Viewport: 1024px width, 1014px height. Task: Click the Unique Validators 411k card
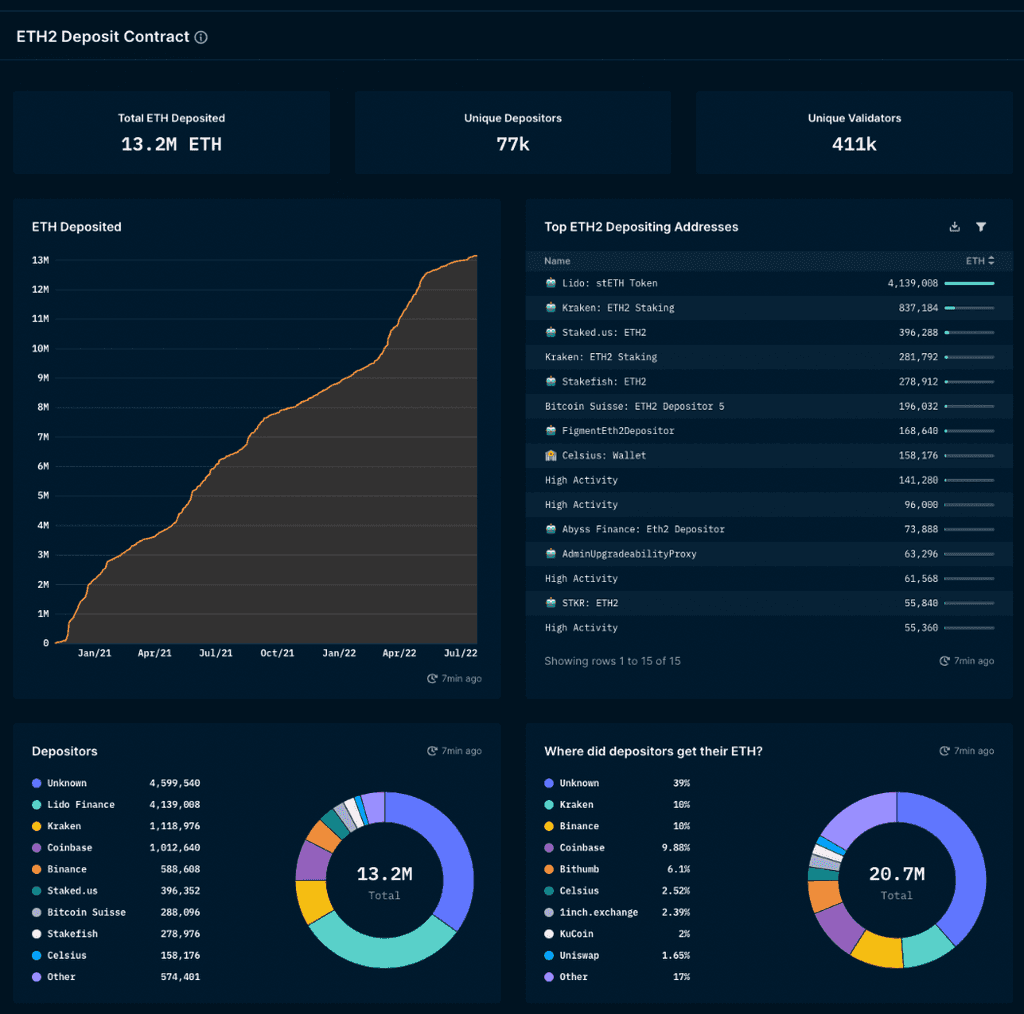pyautogui.click(x=854, y=133)
